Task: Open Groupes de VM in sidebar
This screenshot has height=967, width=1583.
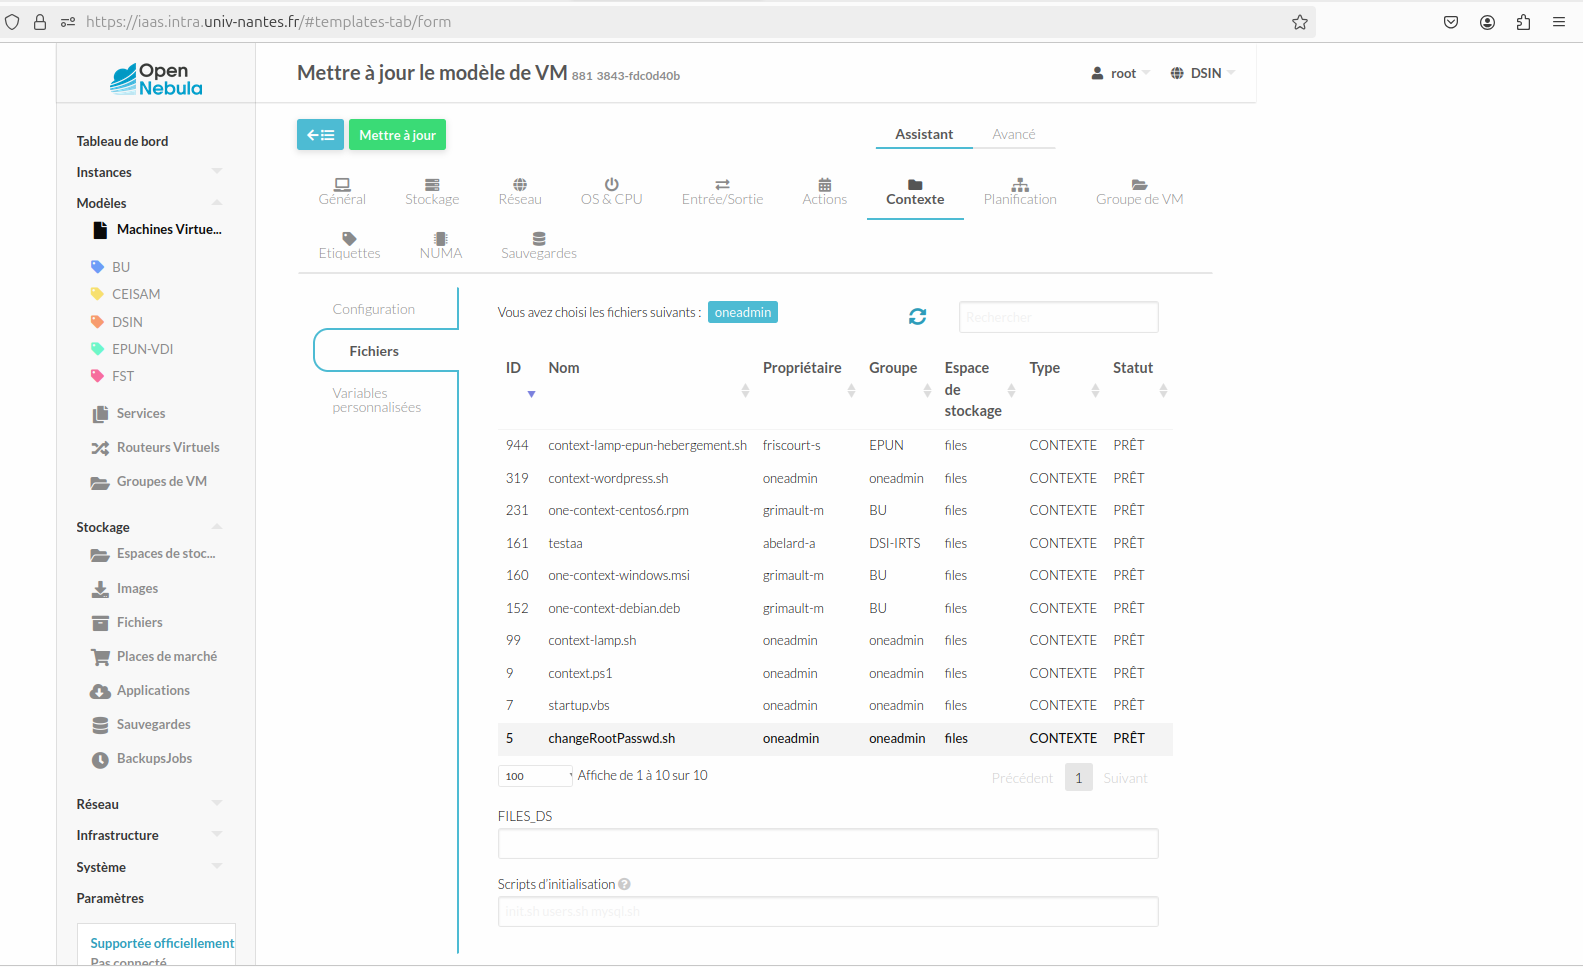Action: coord(149,481)
